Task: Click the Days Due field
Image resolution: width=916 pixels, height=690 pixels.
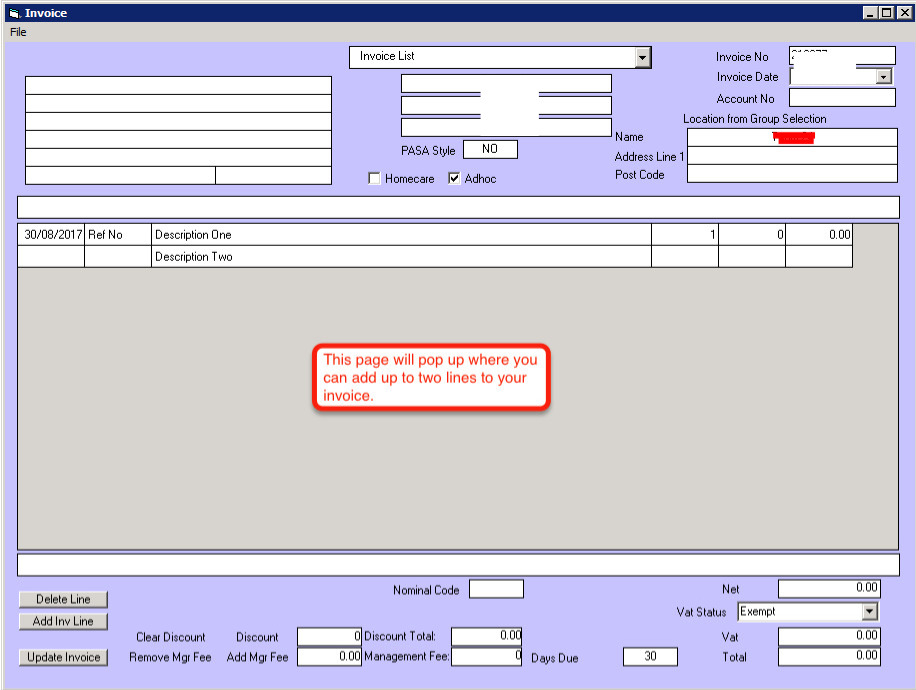Action: [649, 657]
